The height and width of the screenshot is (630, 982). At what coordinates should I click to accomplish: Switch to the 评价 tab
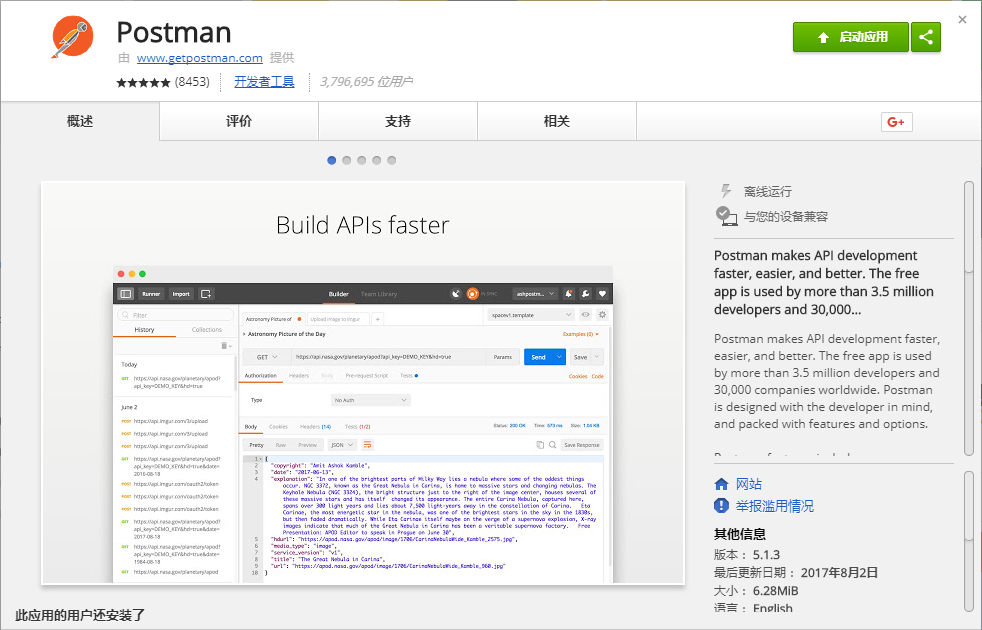(x=239, y=121)
